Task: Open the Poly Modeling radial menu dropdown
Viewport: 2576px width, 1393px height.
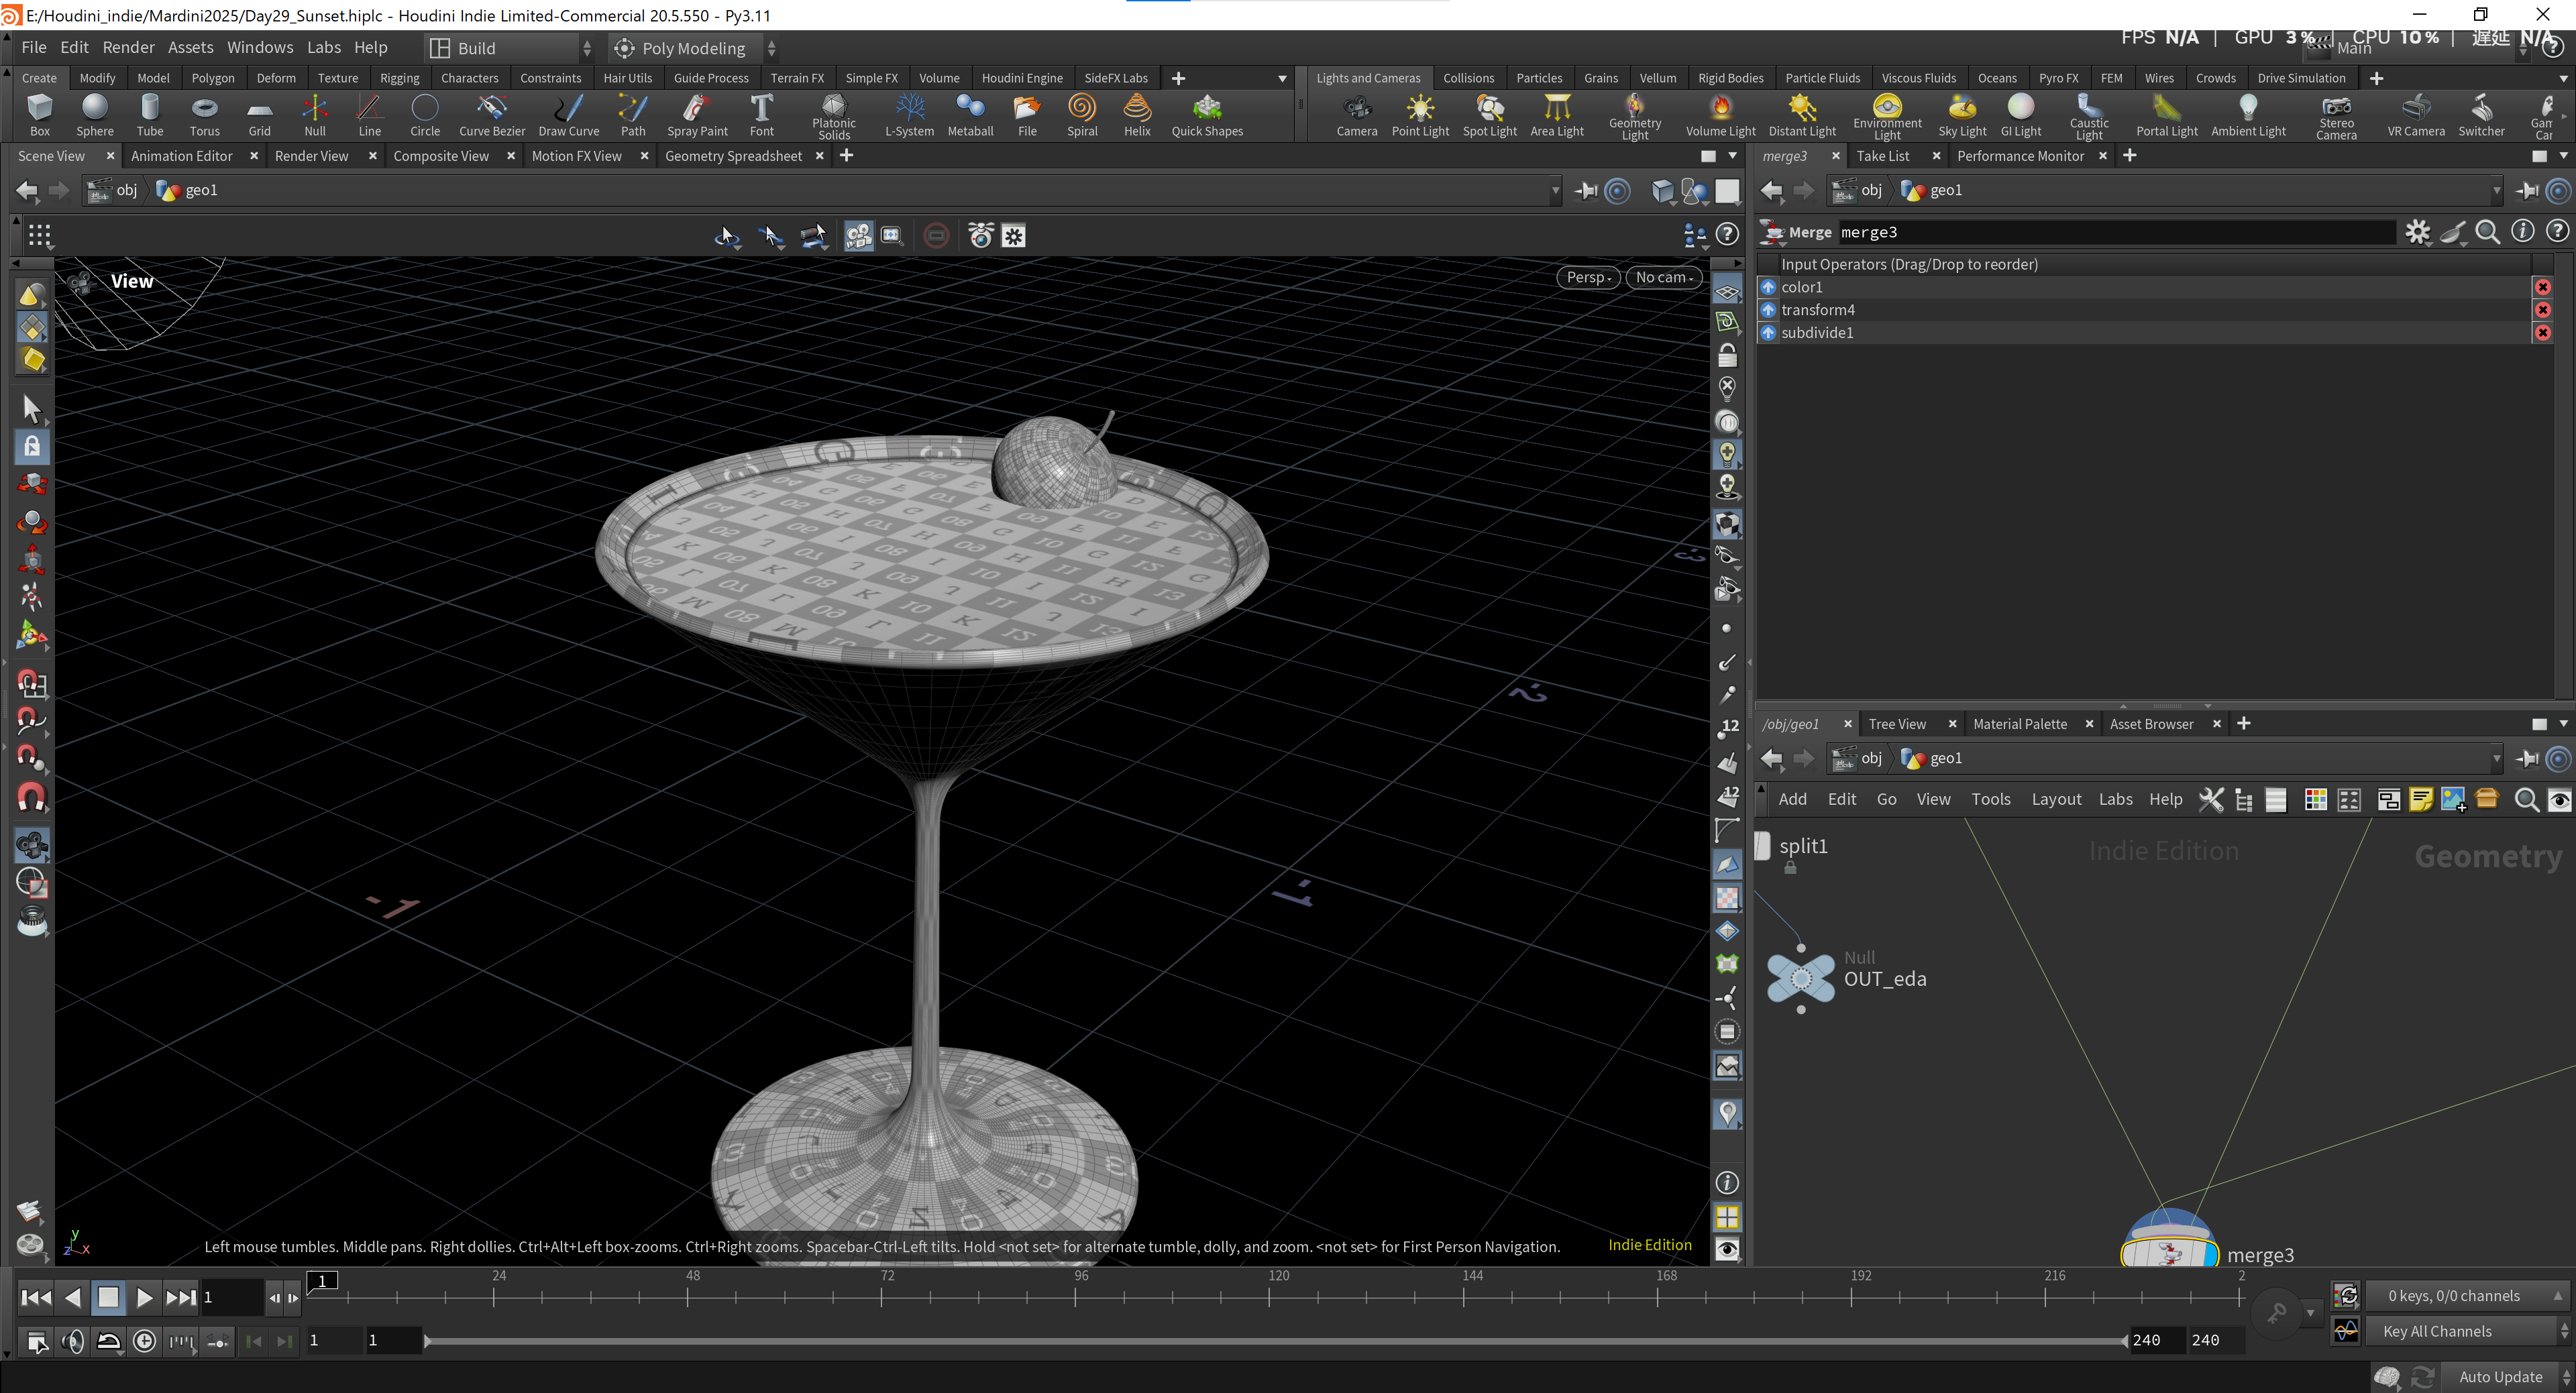Action: point(695,48)
